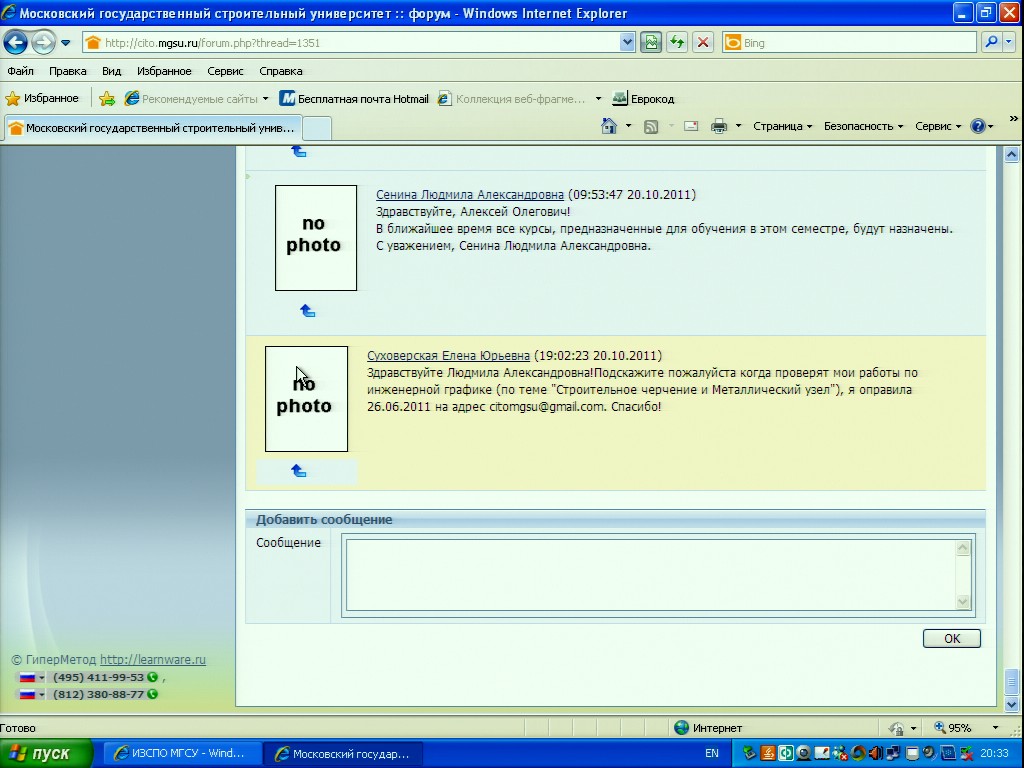
Task: Click the (495) 411-99-53 phone number
Action: (x=99, y=677)
